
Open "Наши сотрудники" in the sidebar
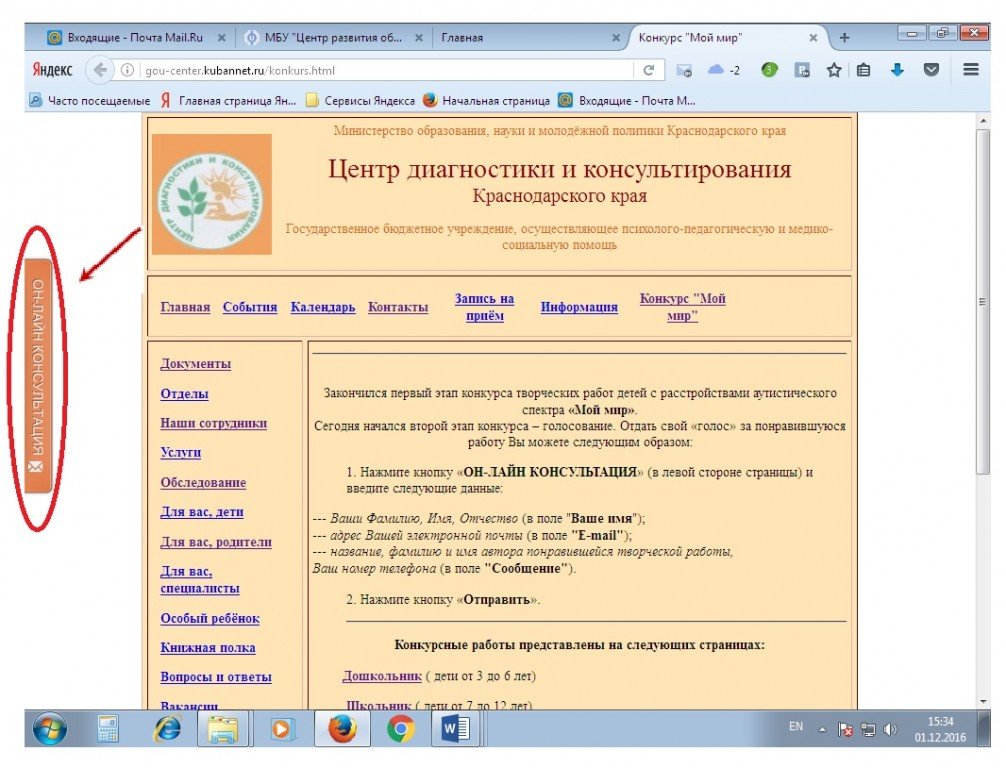(x=213, y=423)
